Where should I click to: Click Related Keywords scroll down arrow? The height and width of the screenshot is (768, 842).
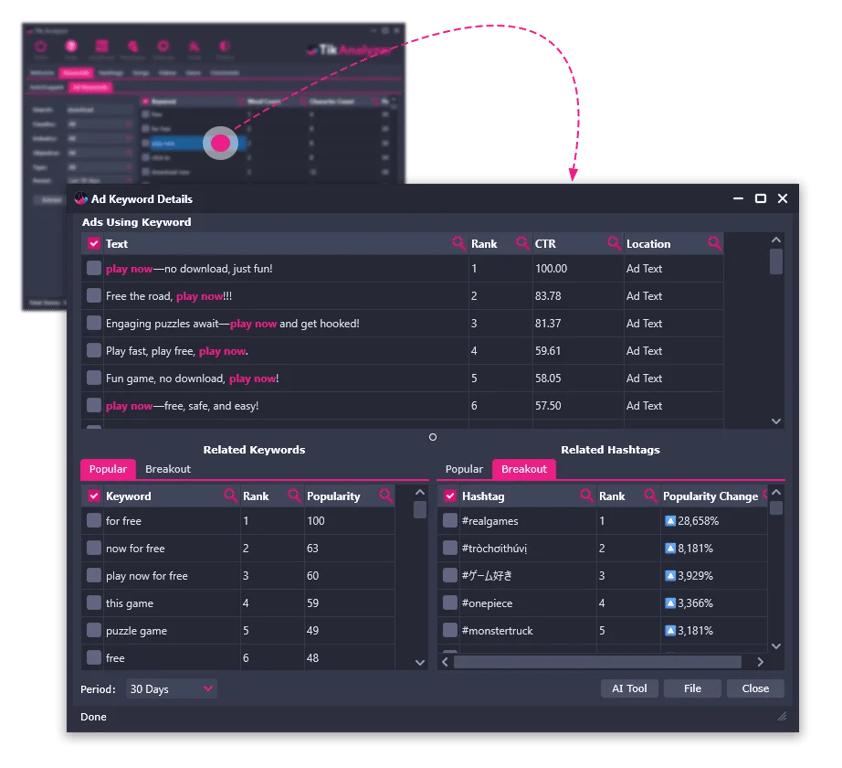click(420, 662)
